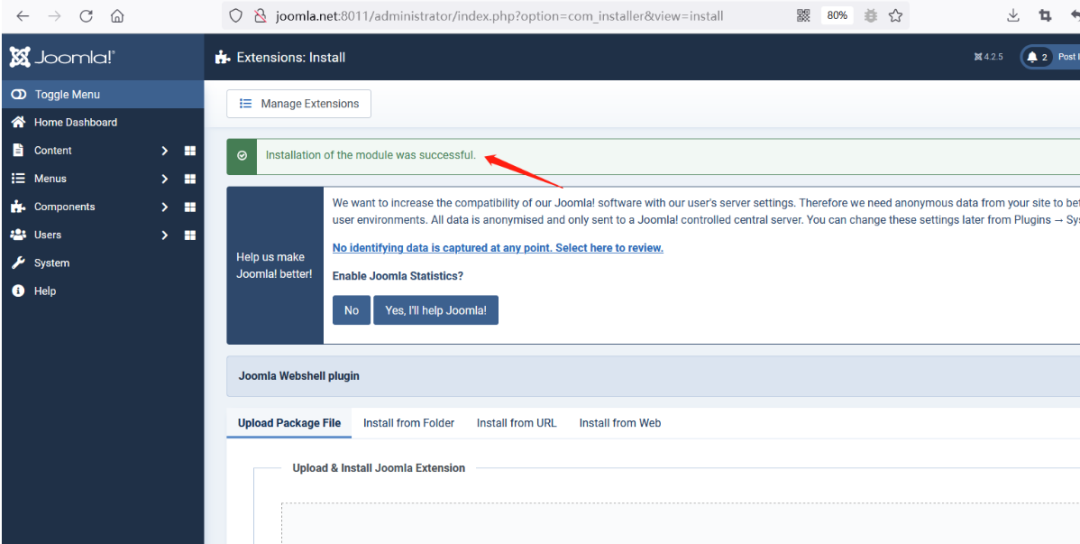Open the Content menu item
The width and height of the screenshot is (1080, 544).
pyautogui.click(x=53, y=150)
